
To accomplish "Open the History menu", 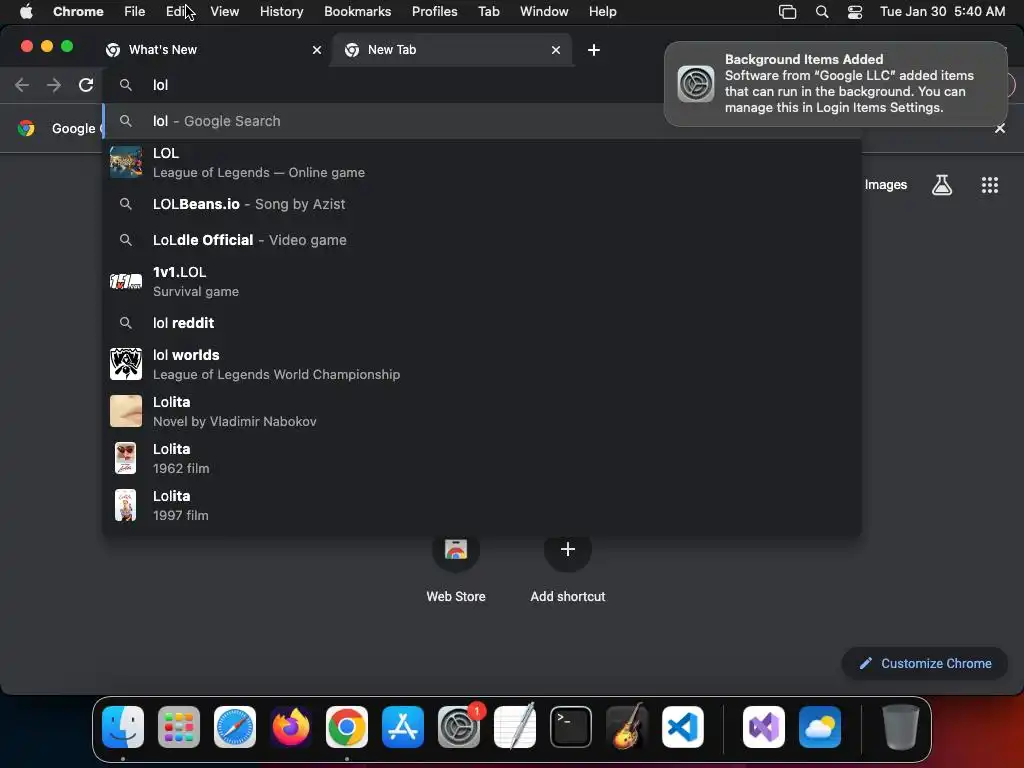I will (281, 12).
